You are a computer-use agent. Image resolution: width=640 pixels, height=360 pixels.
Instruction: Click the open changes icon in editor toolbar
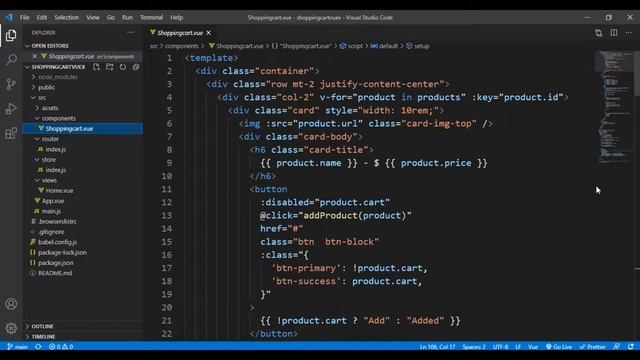tap(598, 33)
